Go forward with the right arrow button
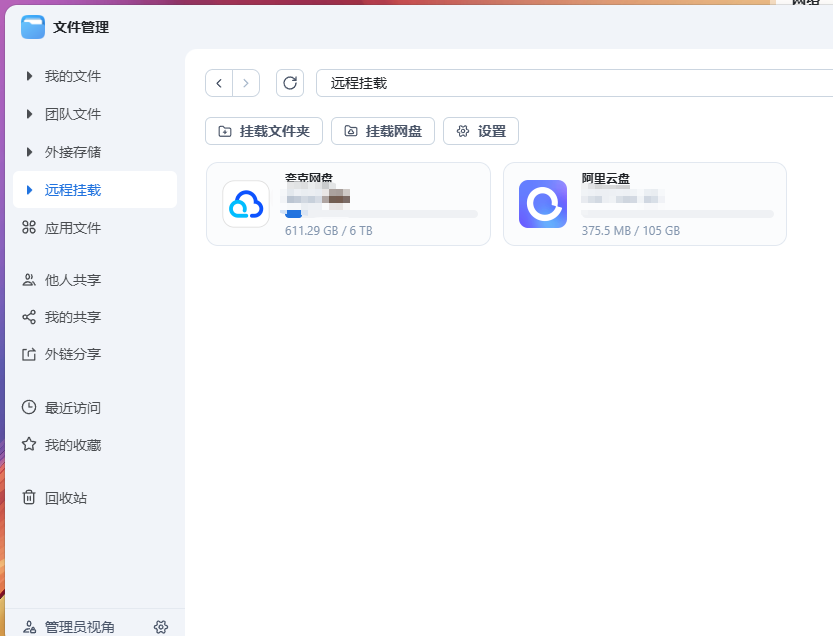This screenshot has height=636, width=833. click(x=246, y=83)
